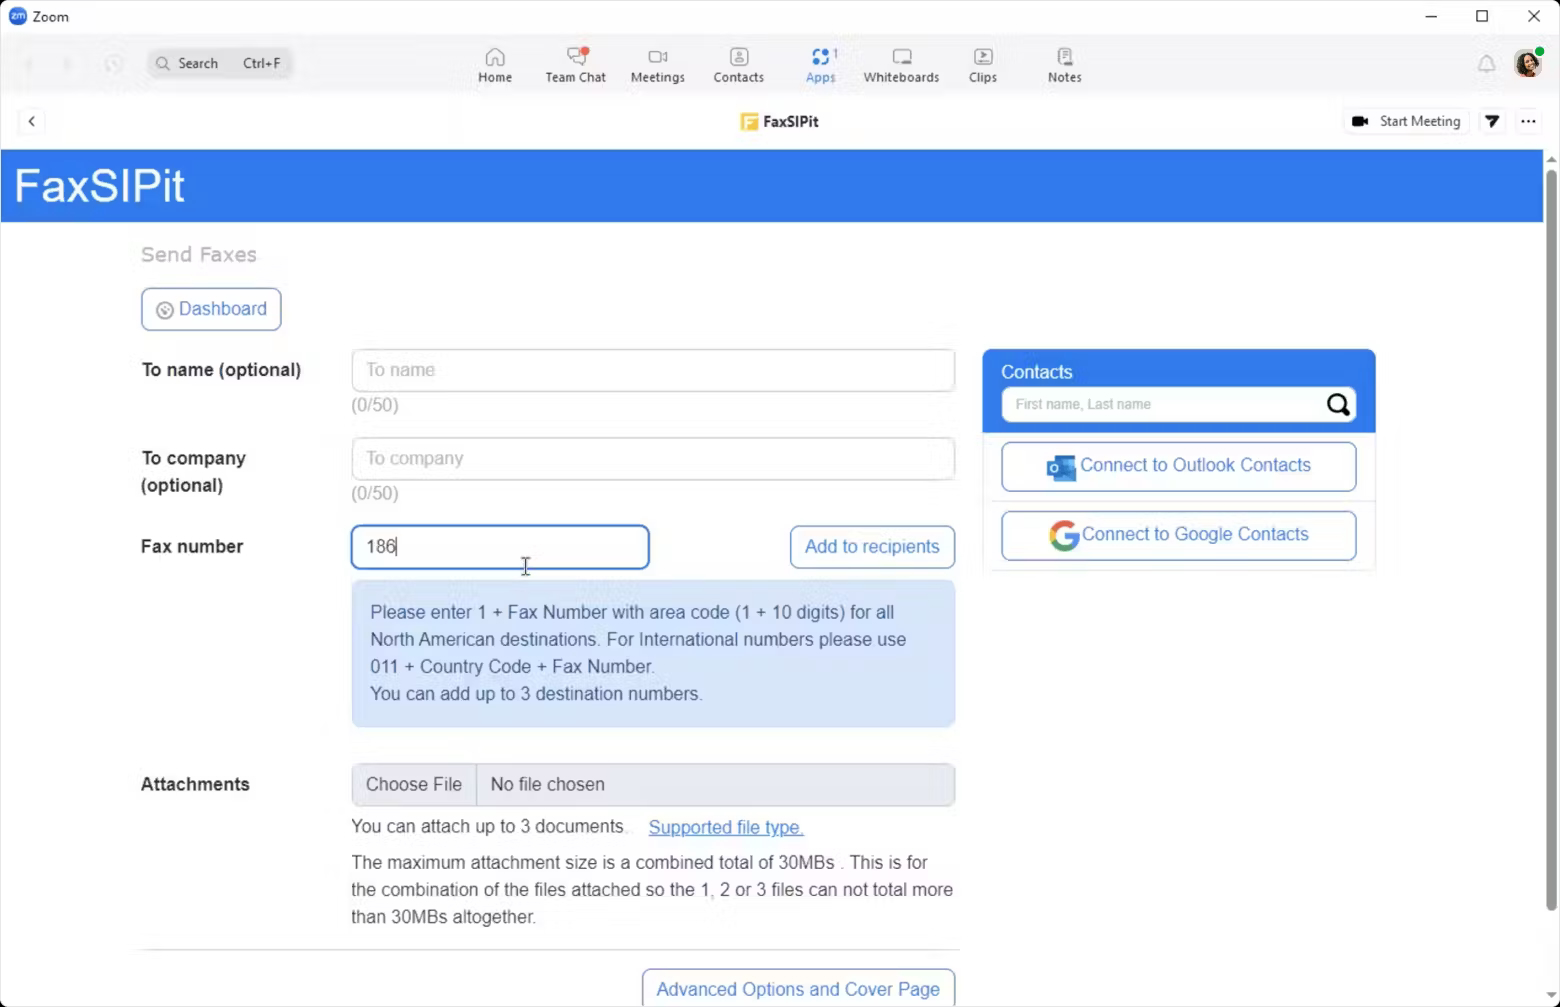Click the notifications bell icon
Viewport: 1560px width, 1007px height.
[x=1486, y=64]
